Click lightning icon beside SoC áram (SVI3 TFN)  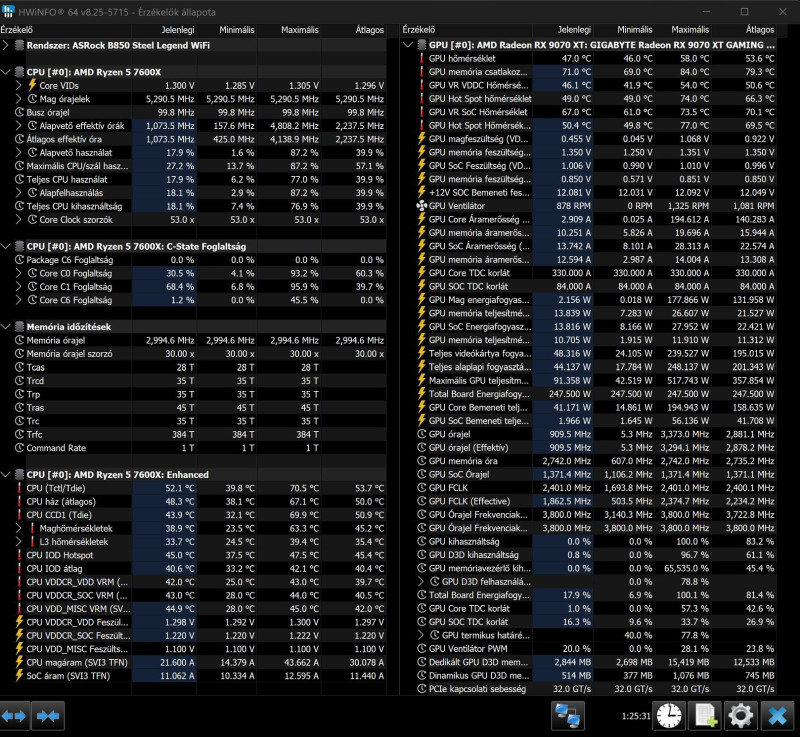[19, 675]
